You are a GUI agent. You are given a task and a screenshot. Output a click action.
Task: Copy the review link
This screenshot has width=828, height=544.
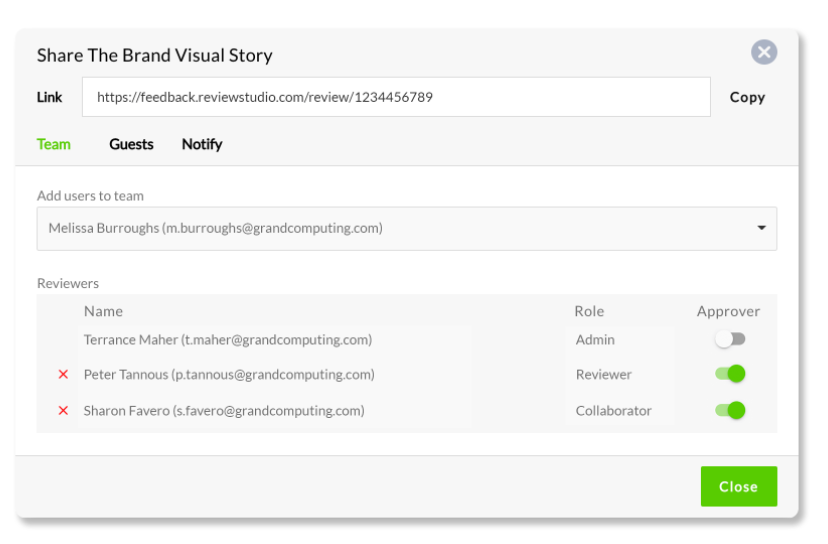(747, 97)
